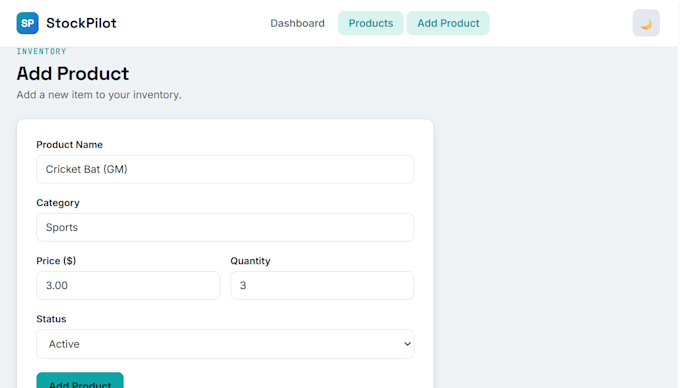Toggle dark mode with the moon icon

[646, 23]
